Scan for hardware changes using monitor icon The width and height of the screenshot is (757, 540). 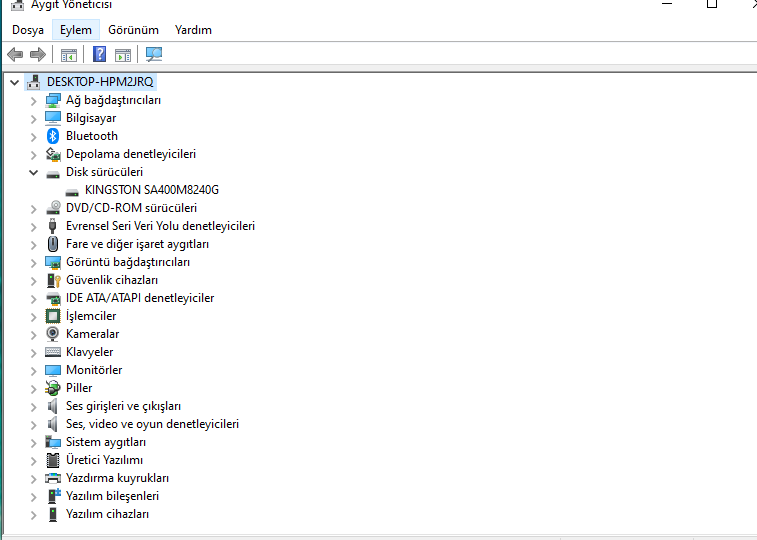pos(154,54)
